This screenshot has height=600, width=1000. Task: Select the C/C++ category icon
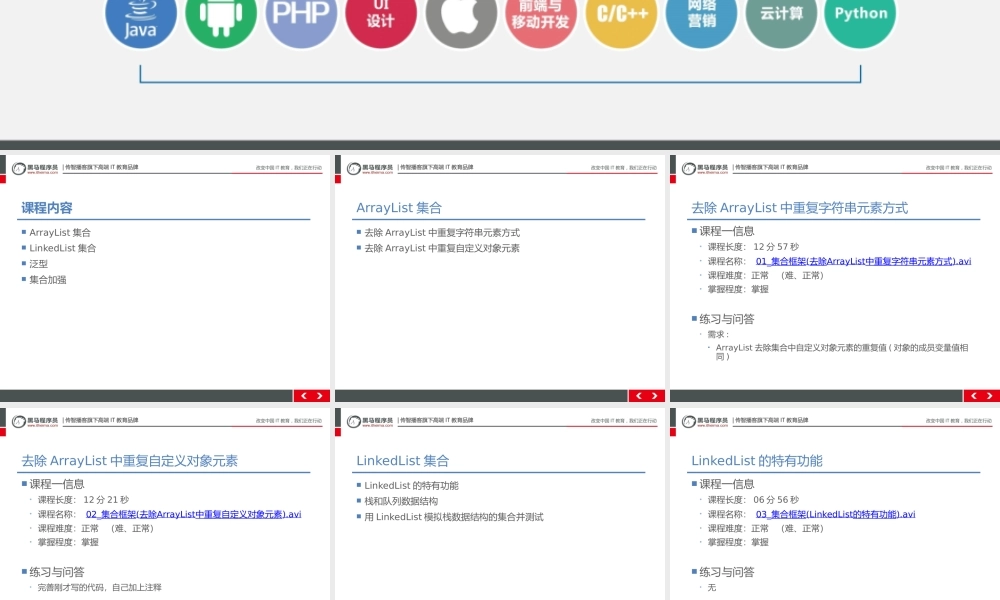pos(620,20)
